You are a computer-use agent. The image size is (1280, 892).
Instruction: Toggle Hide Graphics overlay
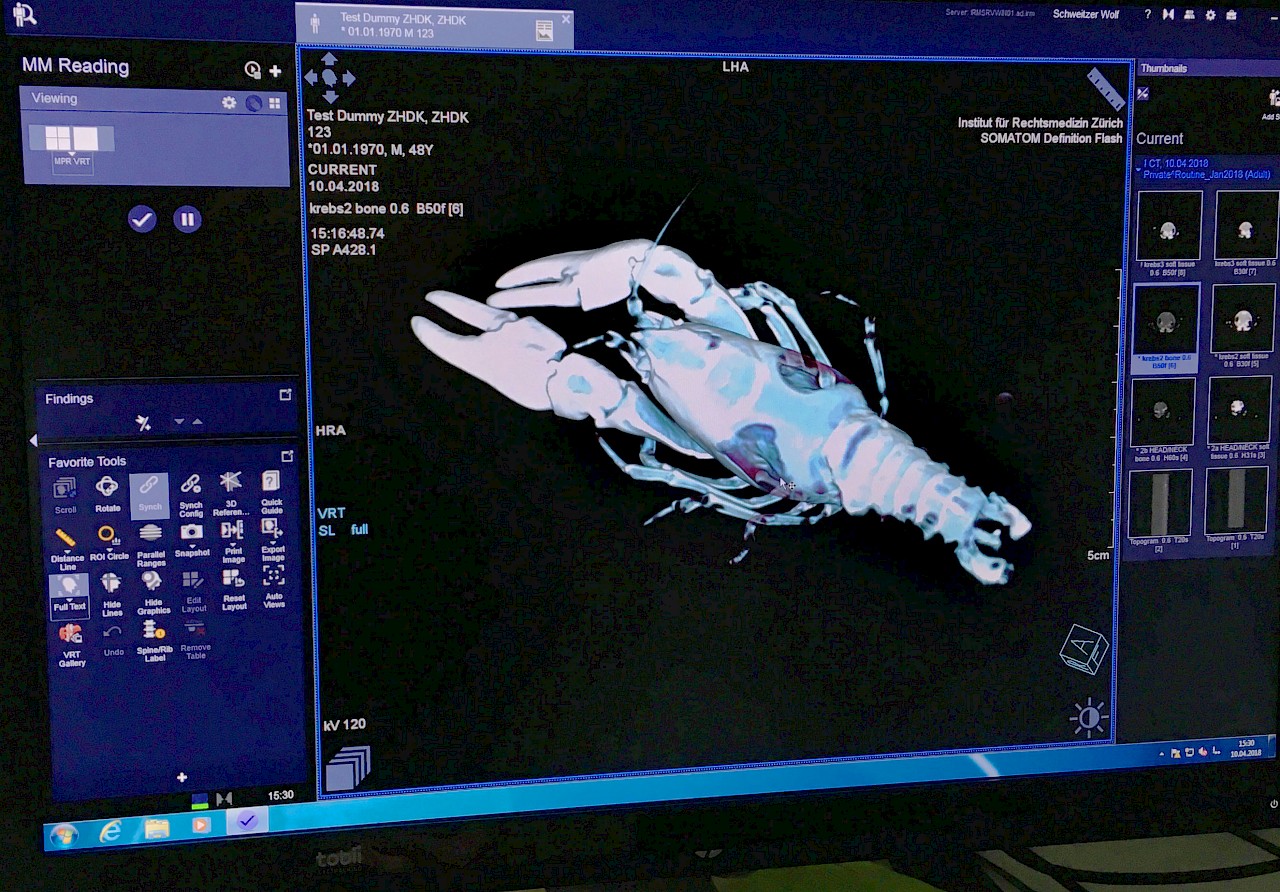[x=152, y=584]
